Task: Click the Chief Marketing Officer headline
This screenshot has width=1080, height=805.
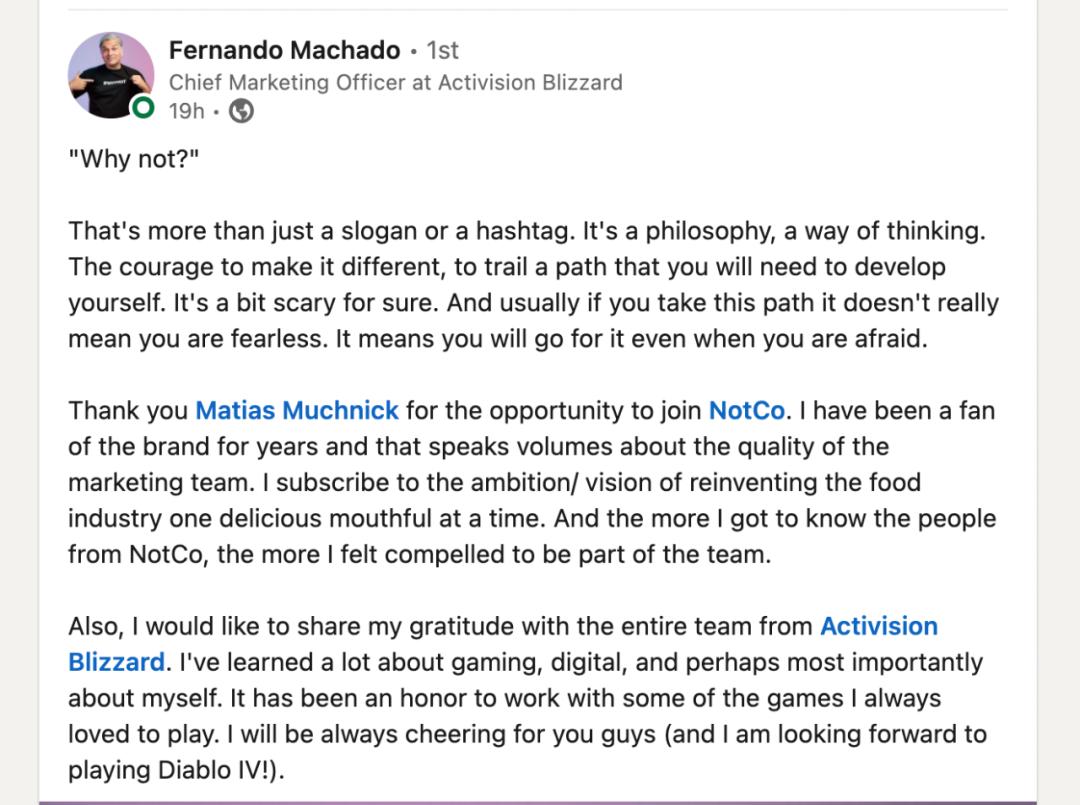Action: (395, 82)
